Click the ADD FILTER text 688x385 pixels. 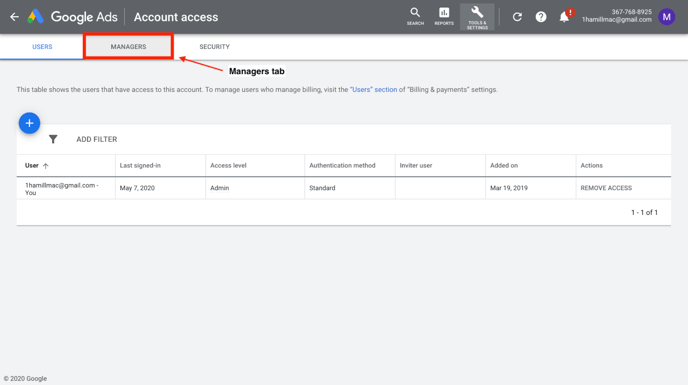tap(97, 139)
